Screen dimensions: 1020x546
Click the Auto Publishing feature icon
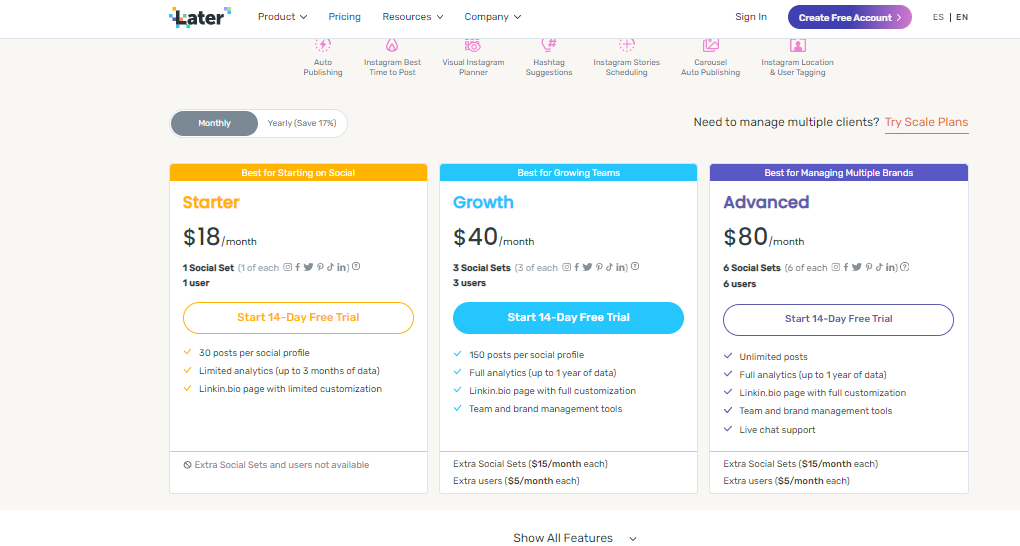tap(322, 45)
